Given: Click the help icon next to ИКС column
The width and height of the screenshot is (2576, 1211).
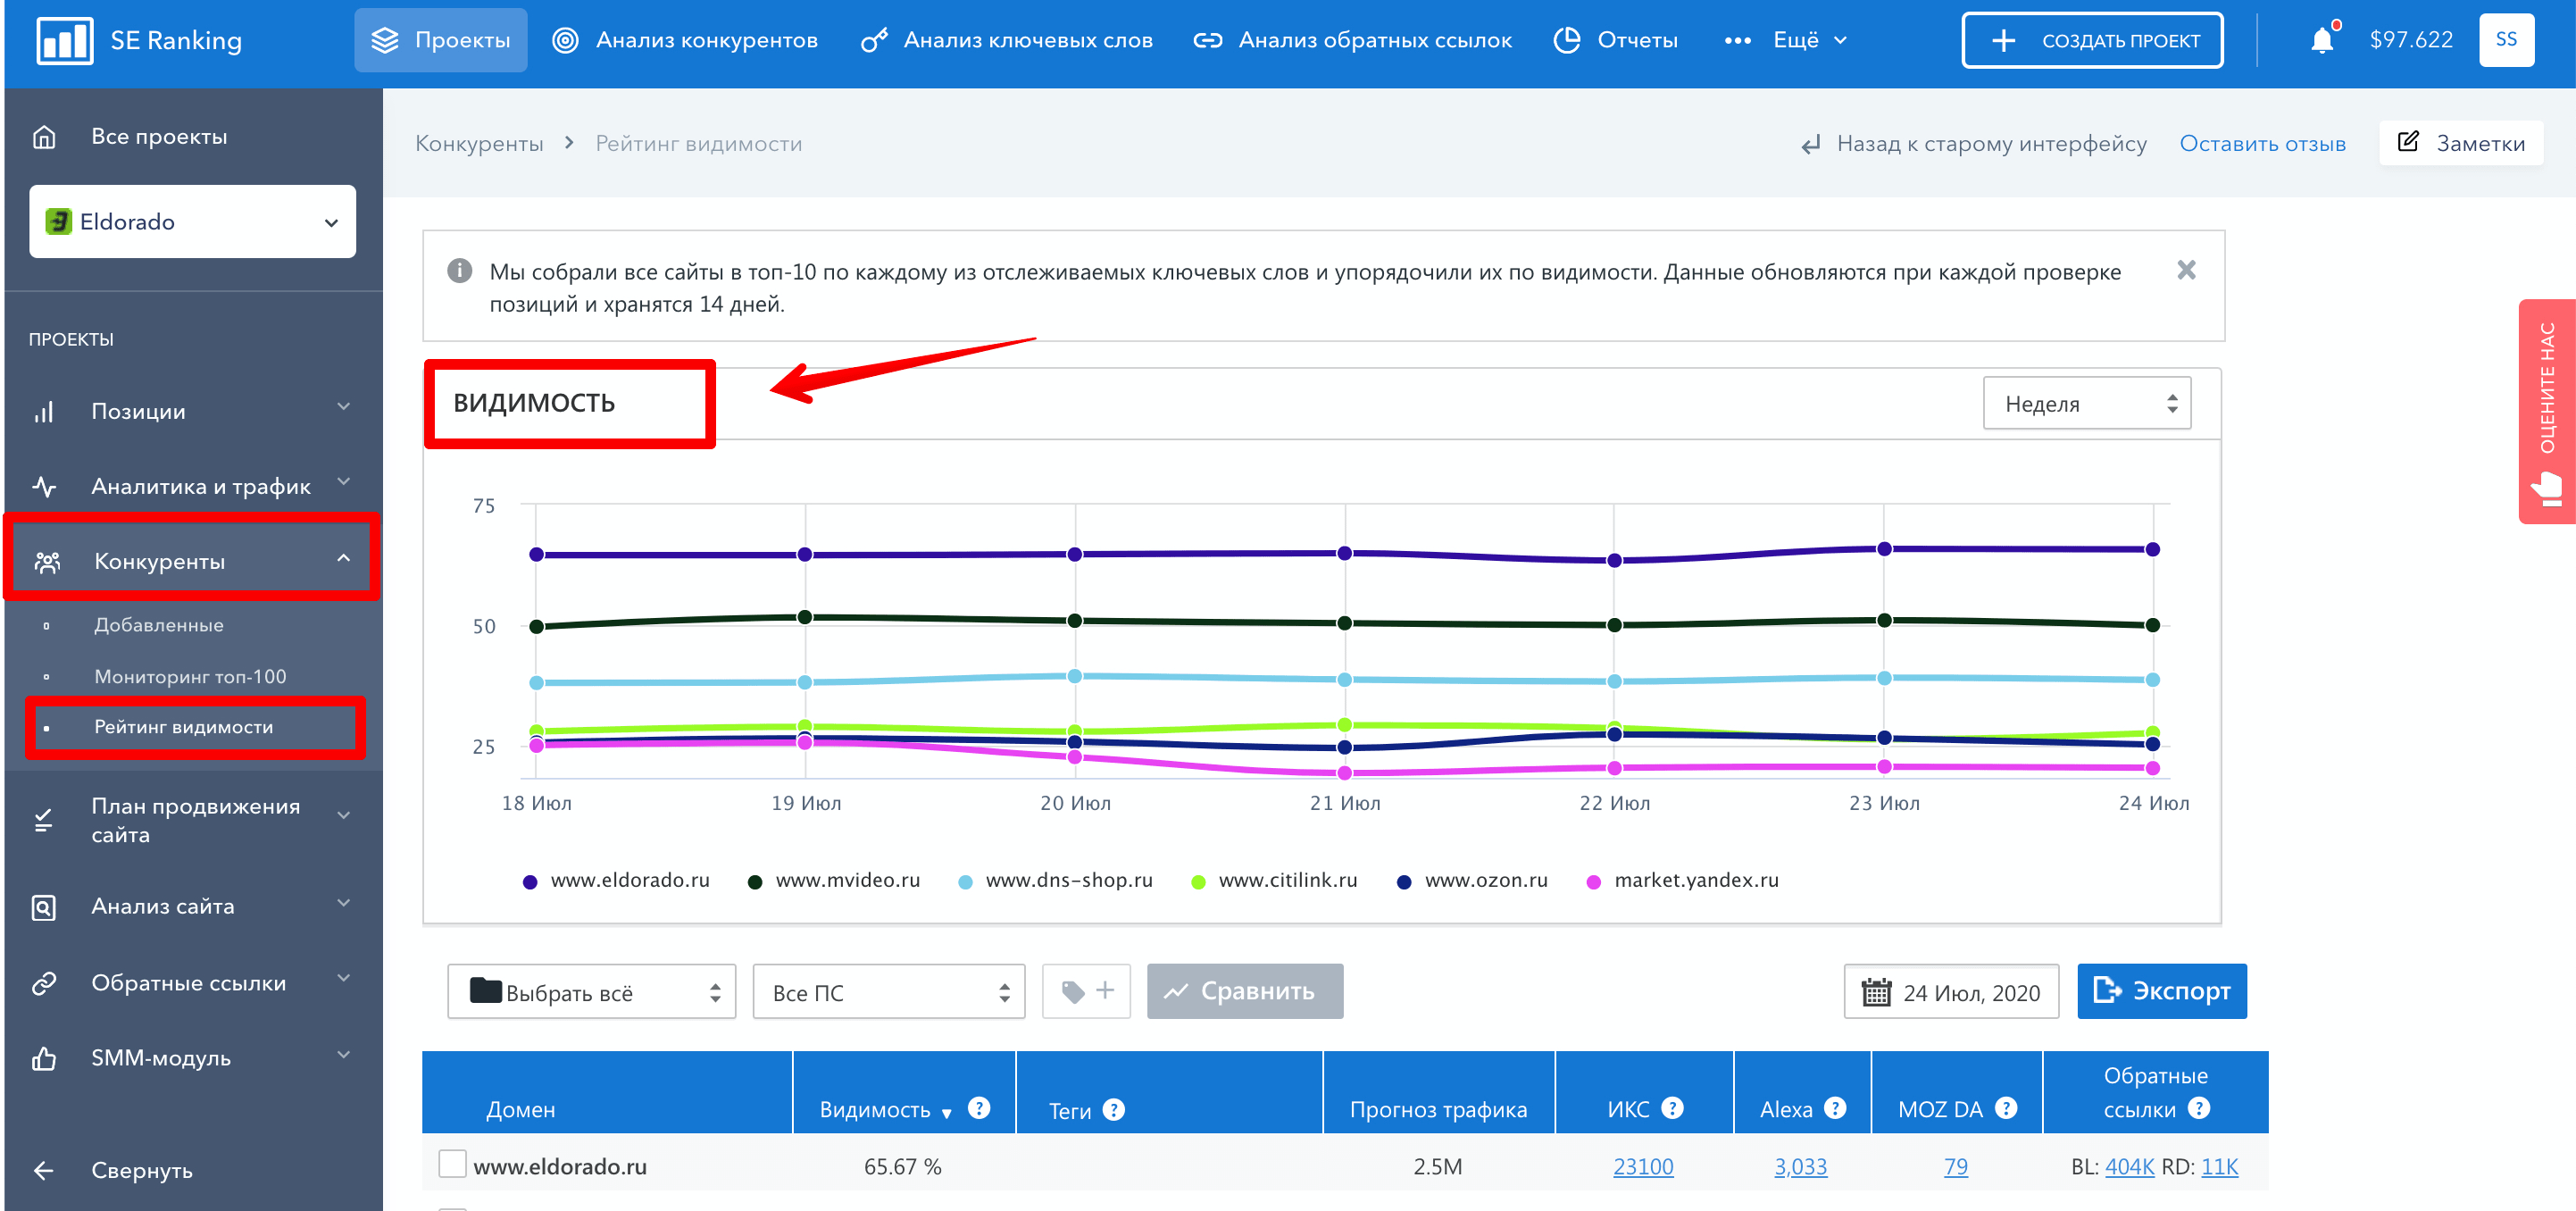Looking at the screenshot, I should pos(1672,1108).
